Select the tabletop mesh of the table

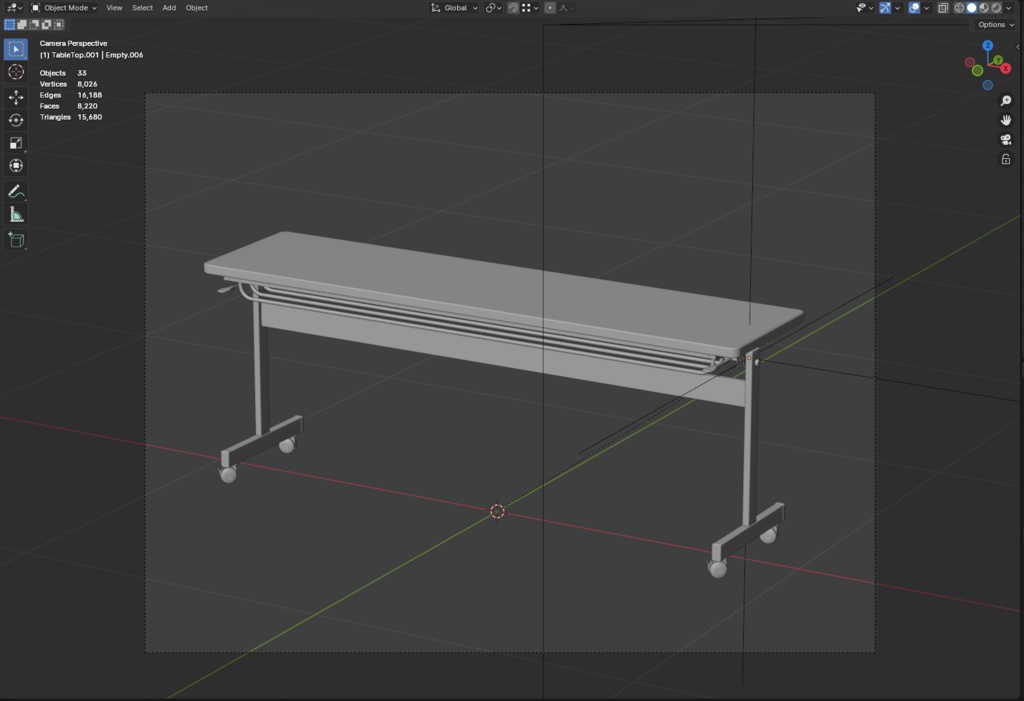(x=503, y=294)
